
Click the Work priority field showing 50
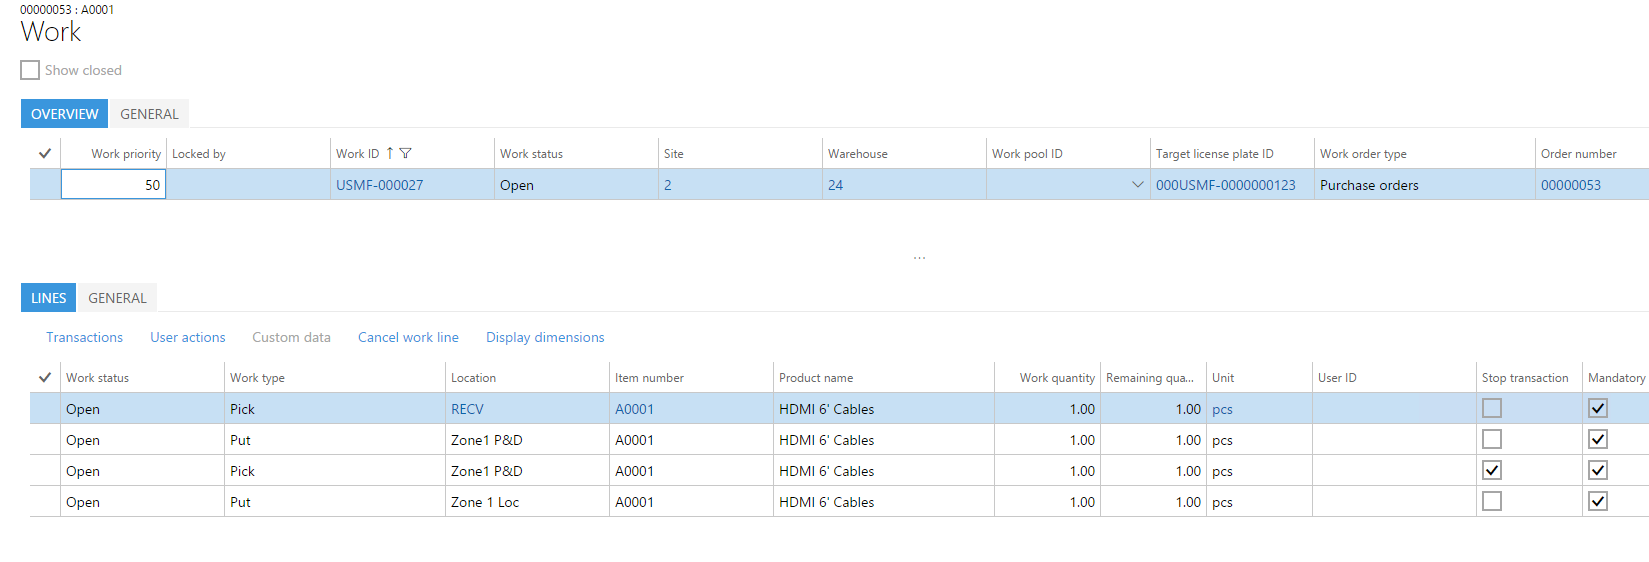click(113, 185)
